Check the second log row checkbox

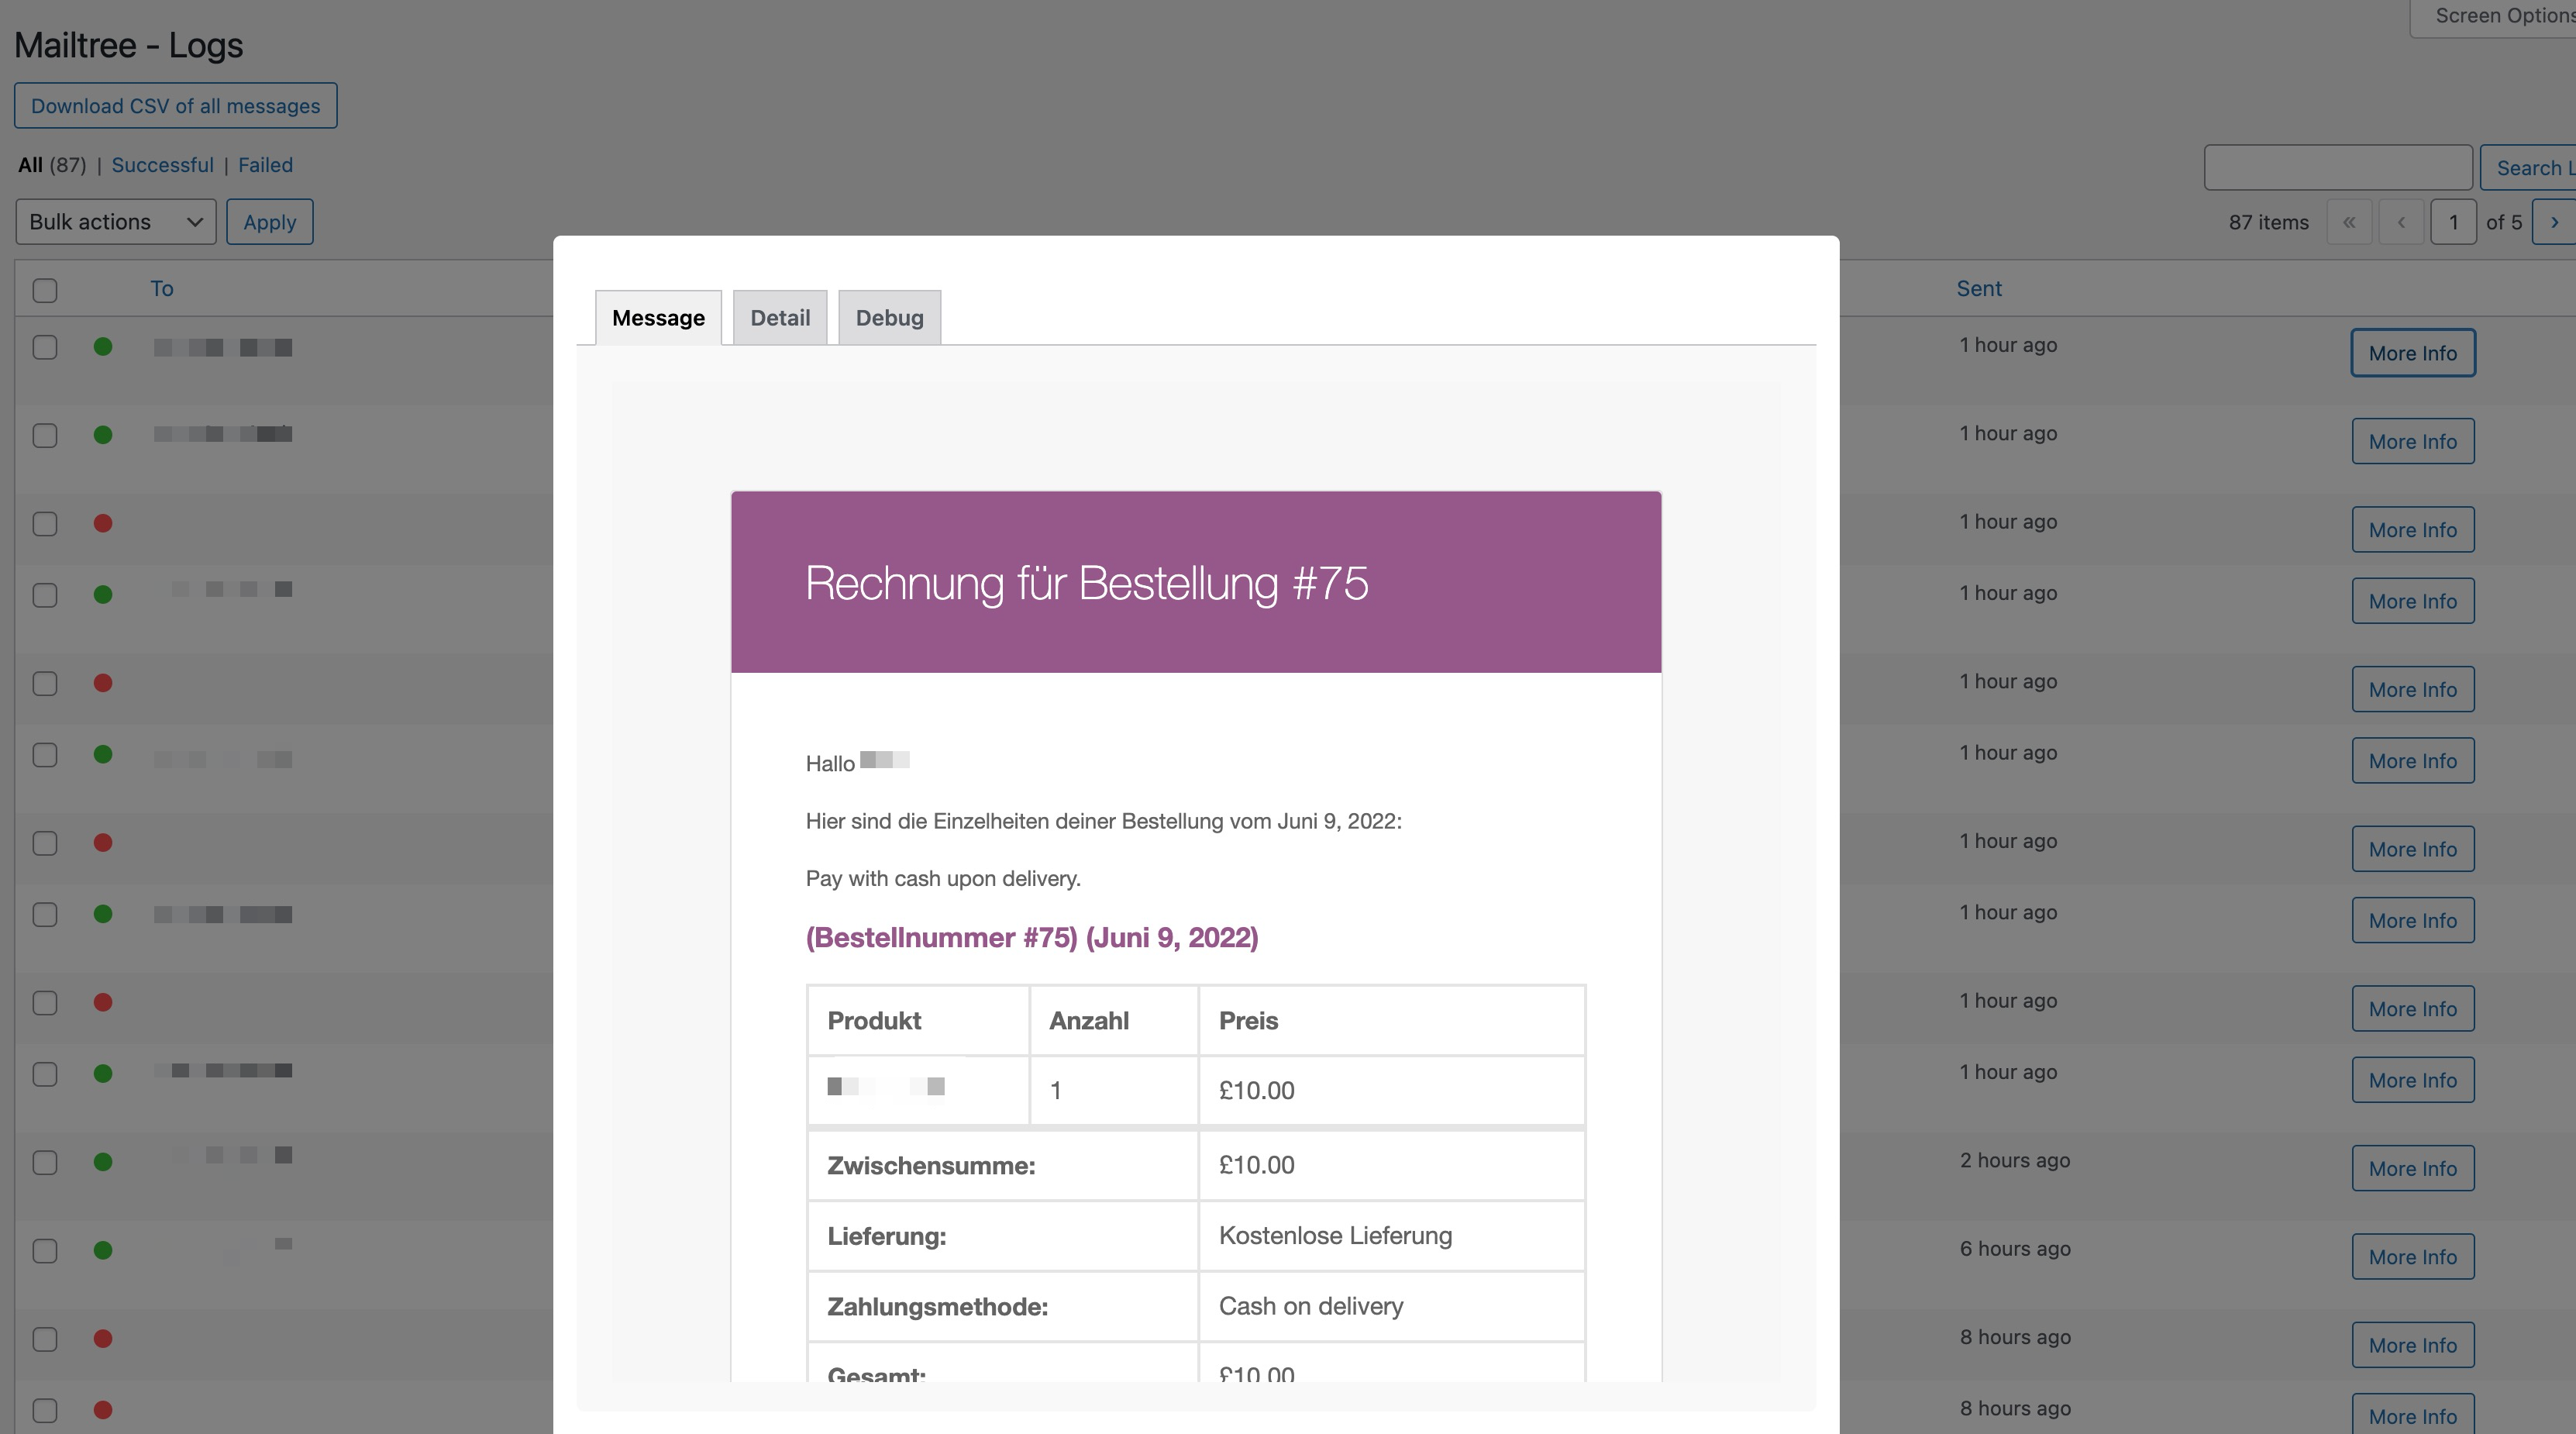[45, 435]
